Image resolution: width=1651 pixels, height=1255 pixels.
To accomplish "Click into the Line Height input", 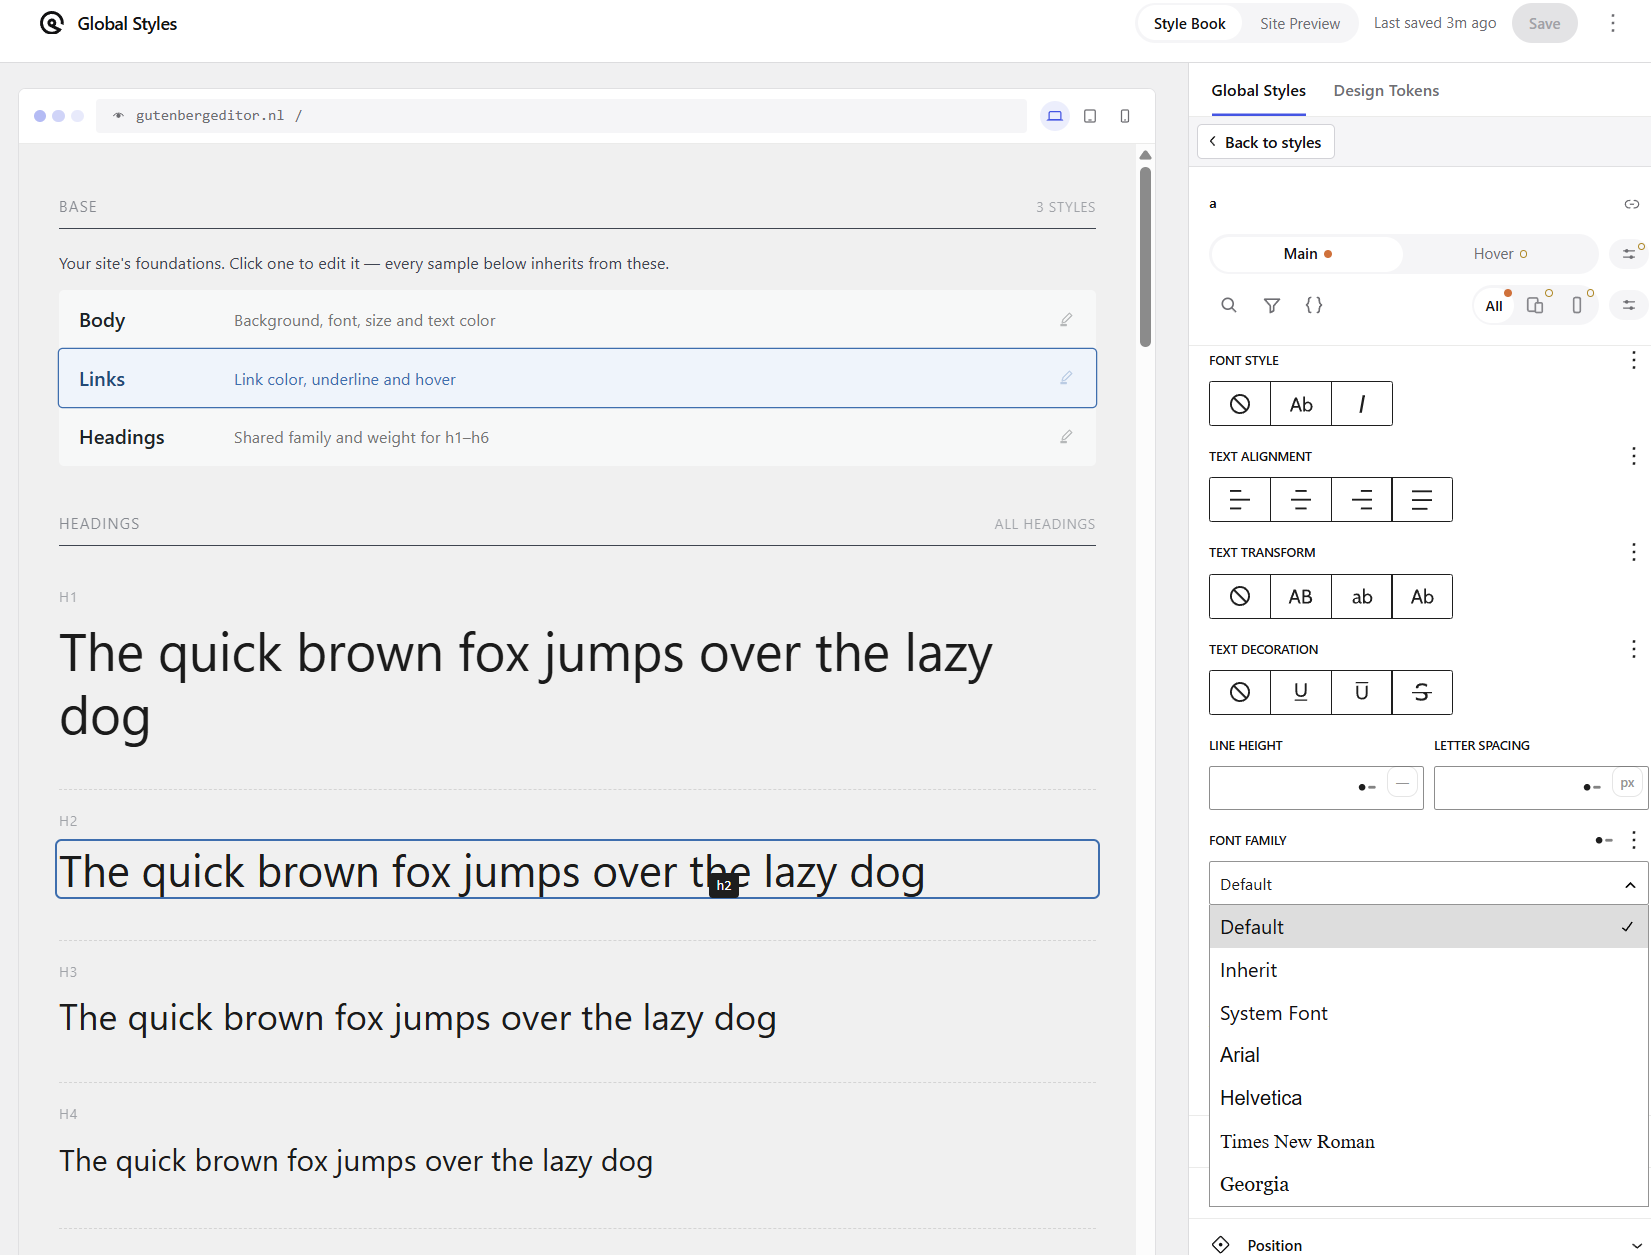I will (x=1283, y=788).
